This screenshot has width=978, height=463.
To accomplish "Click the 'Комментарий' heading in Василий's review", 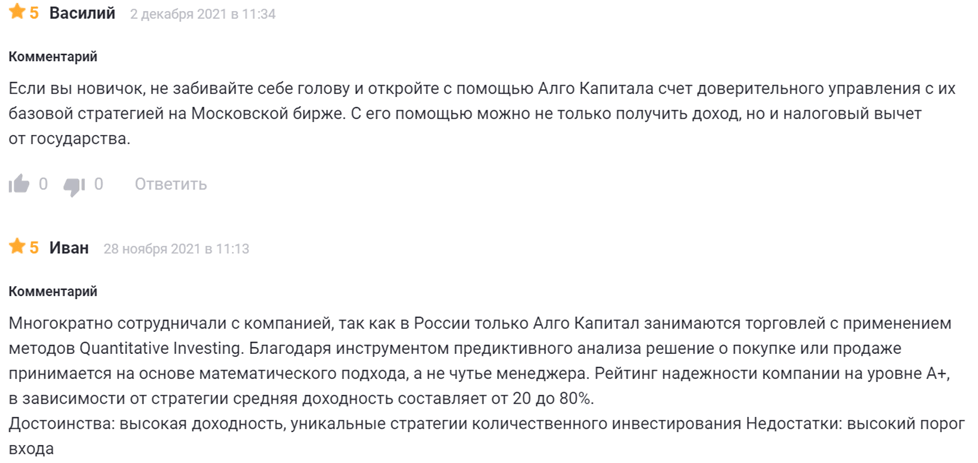I will pos(53,57).
